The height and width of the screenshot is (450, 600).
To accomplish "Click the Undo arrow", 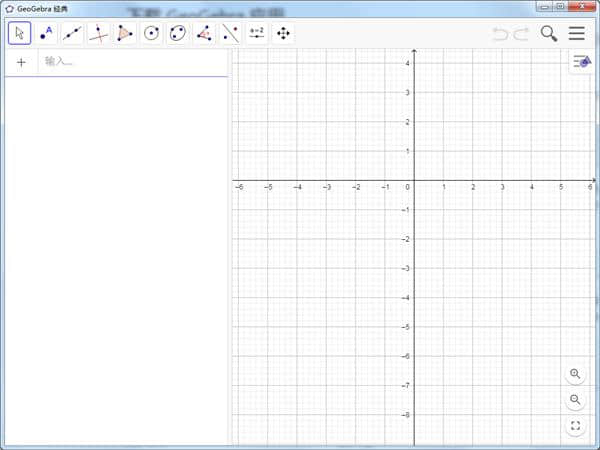I will (500, 34).
